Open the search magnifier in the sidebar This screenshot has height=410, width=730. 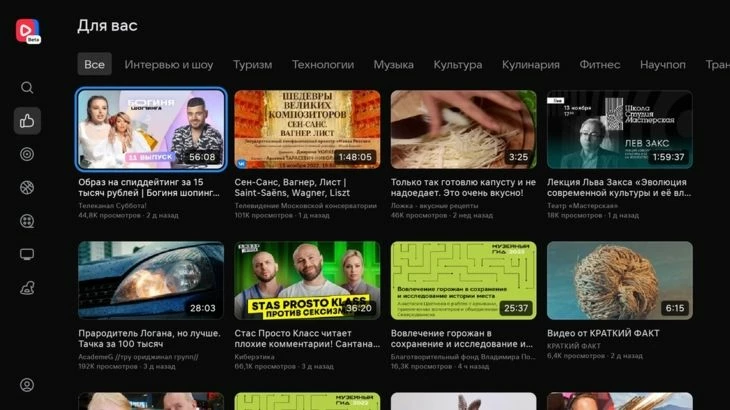[x=27, y=87]
